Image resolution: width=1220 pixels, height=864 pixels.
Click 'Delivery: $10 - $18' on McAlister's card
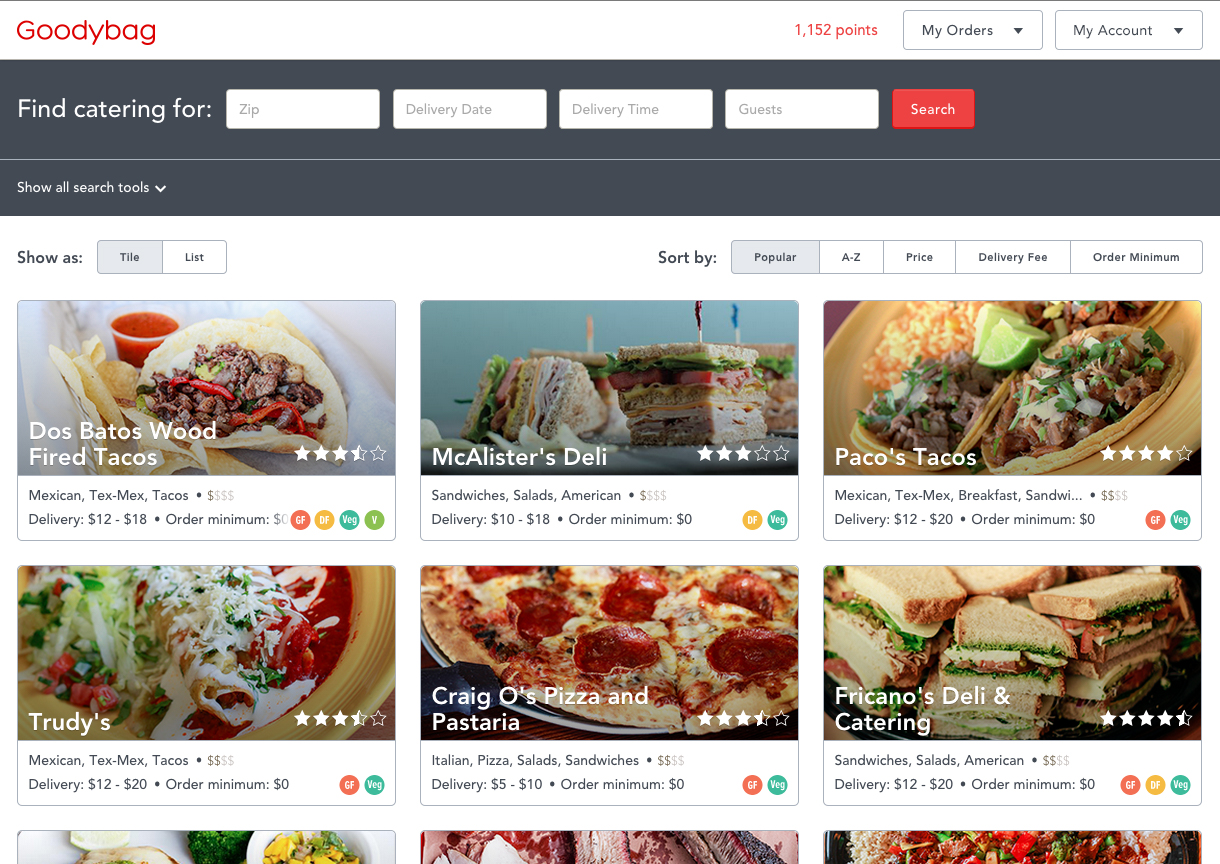point(492,520)
